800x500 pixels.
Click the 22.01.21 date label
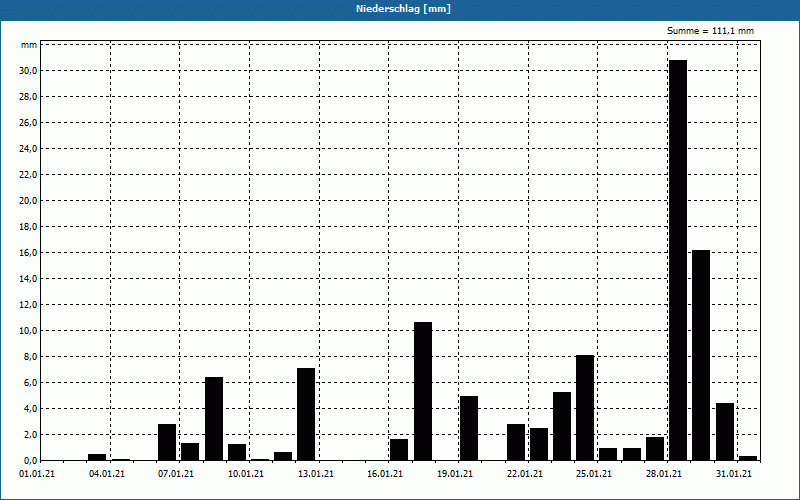(524, 474)
